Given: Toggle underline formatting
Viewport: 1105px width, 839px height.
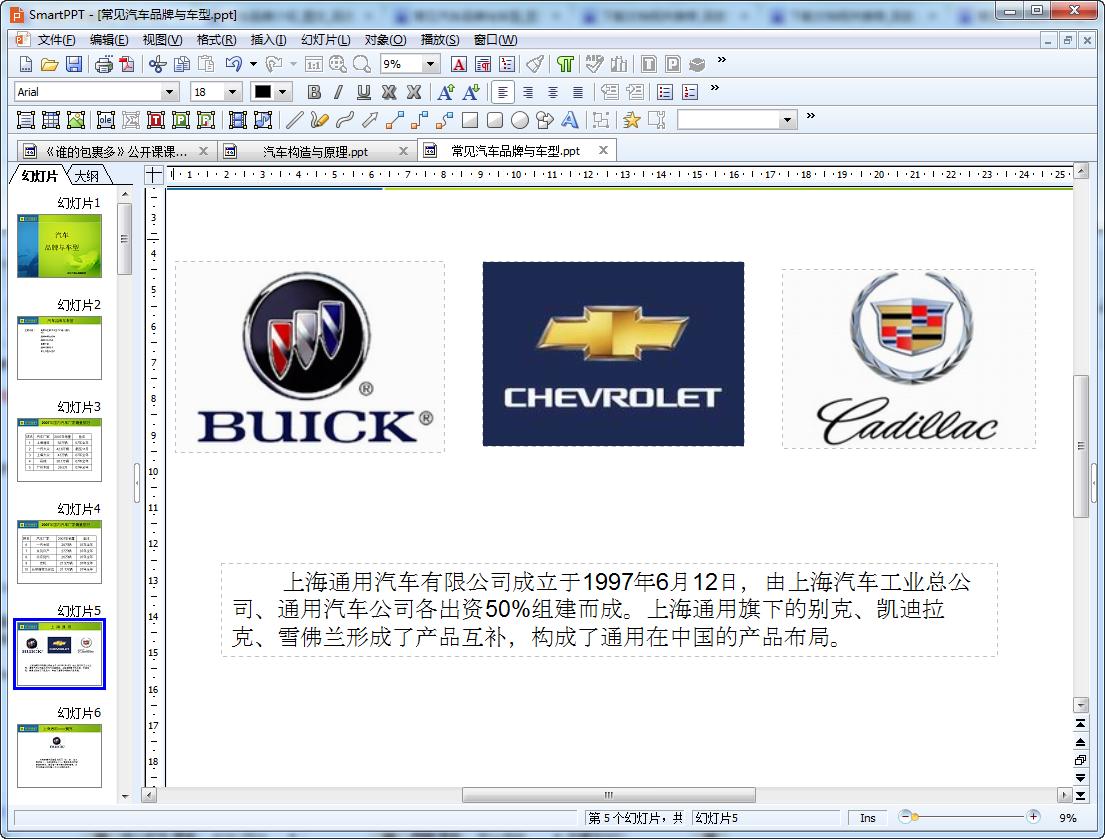Looking at the screenshot, I should (x=364, y=92).
